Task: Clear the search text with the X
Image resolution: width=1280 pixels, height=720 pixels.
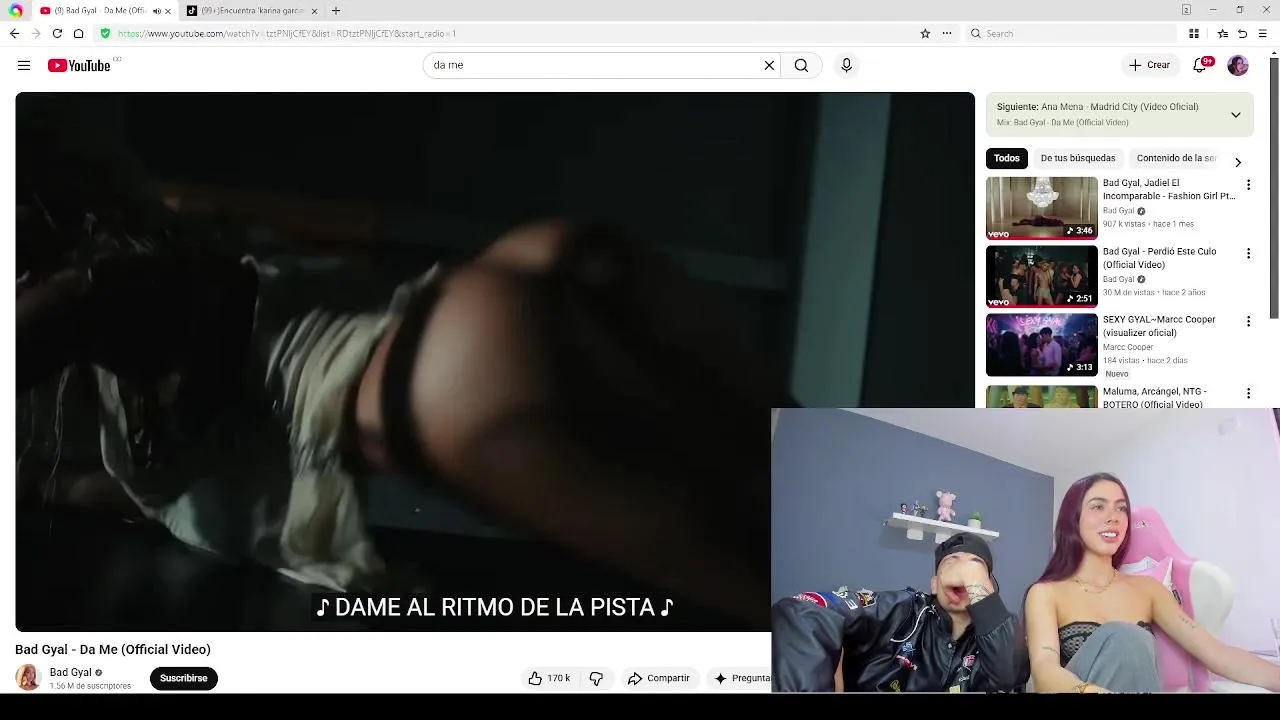Action: (x=769, y=65)
